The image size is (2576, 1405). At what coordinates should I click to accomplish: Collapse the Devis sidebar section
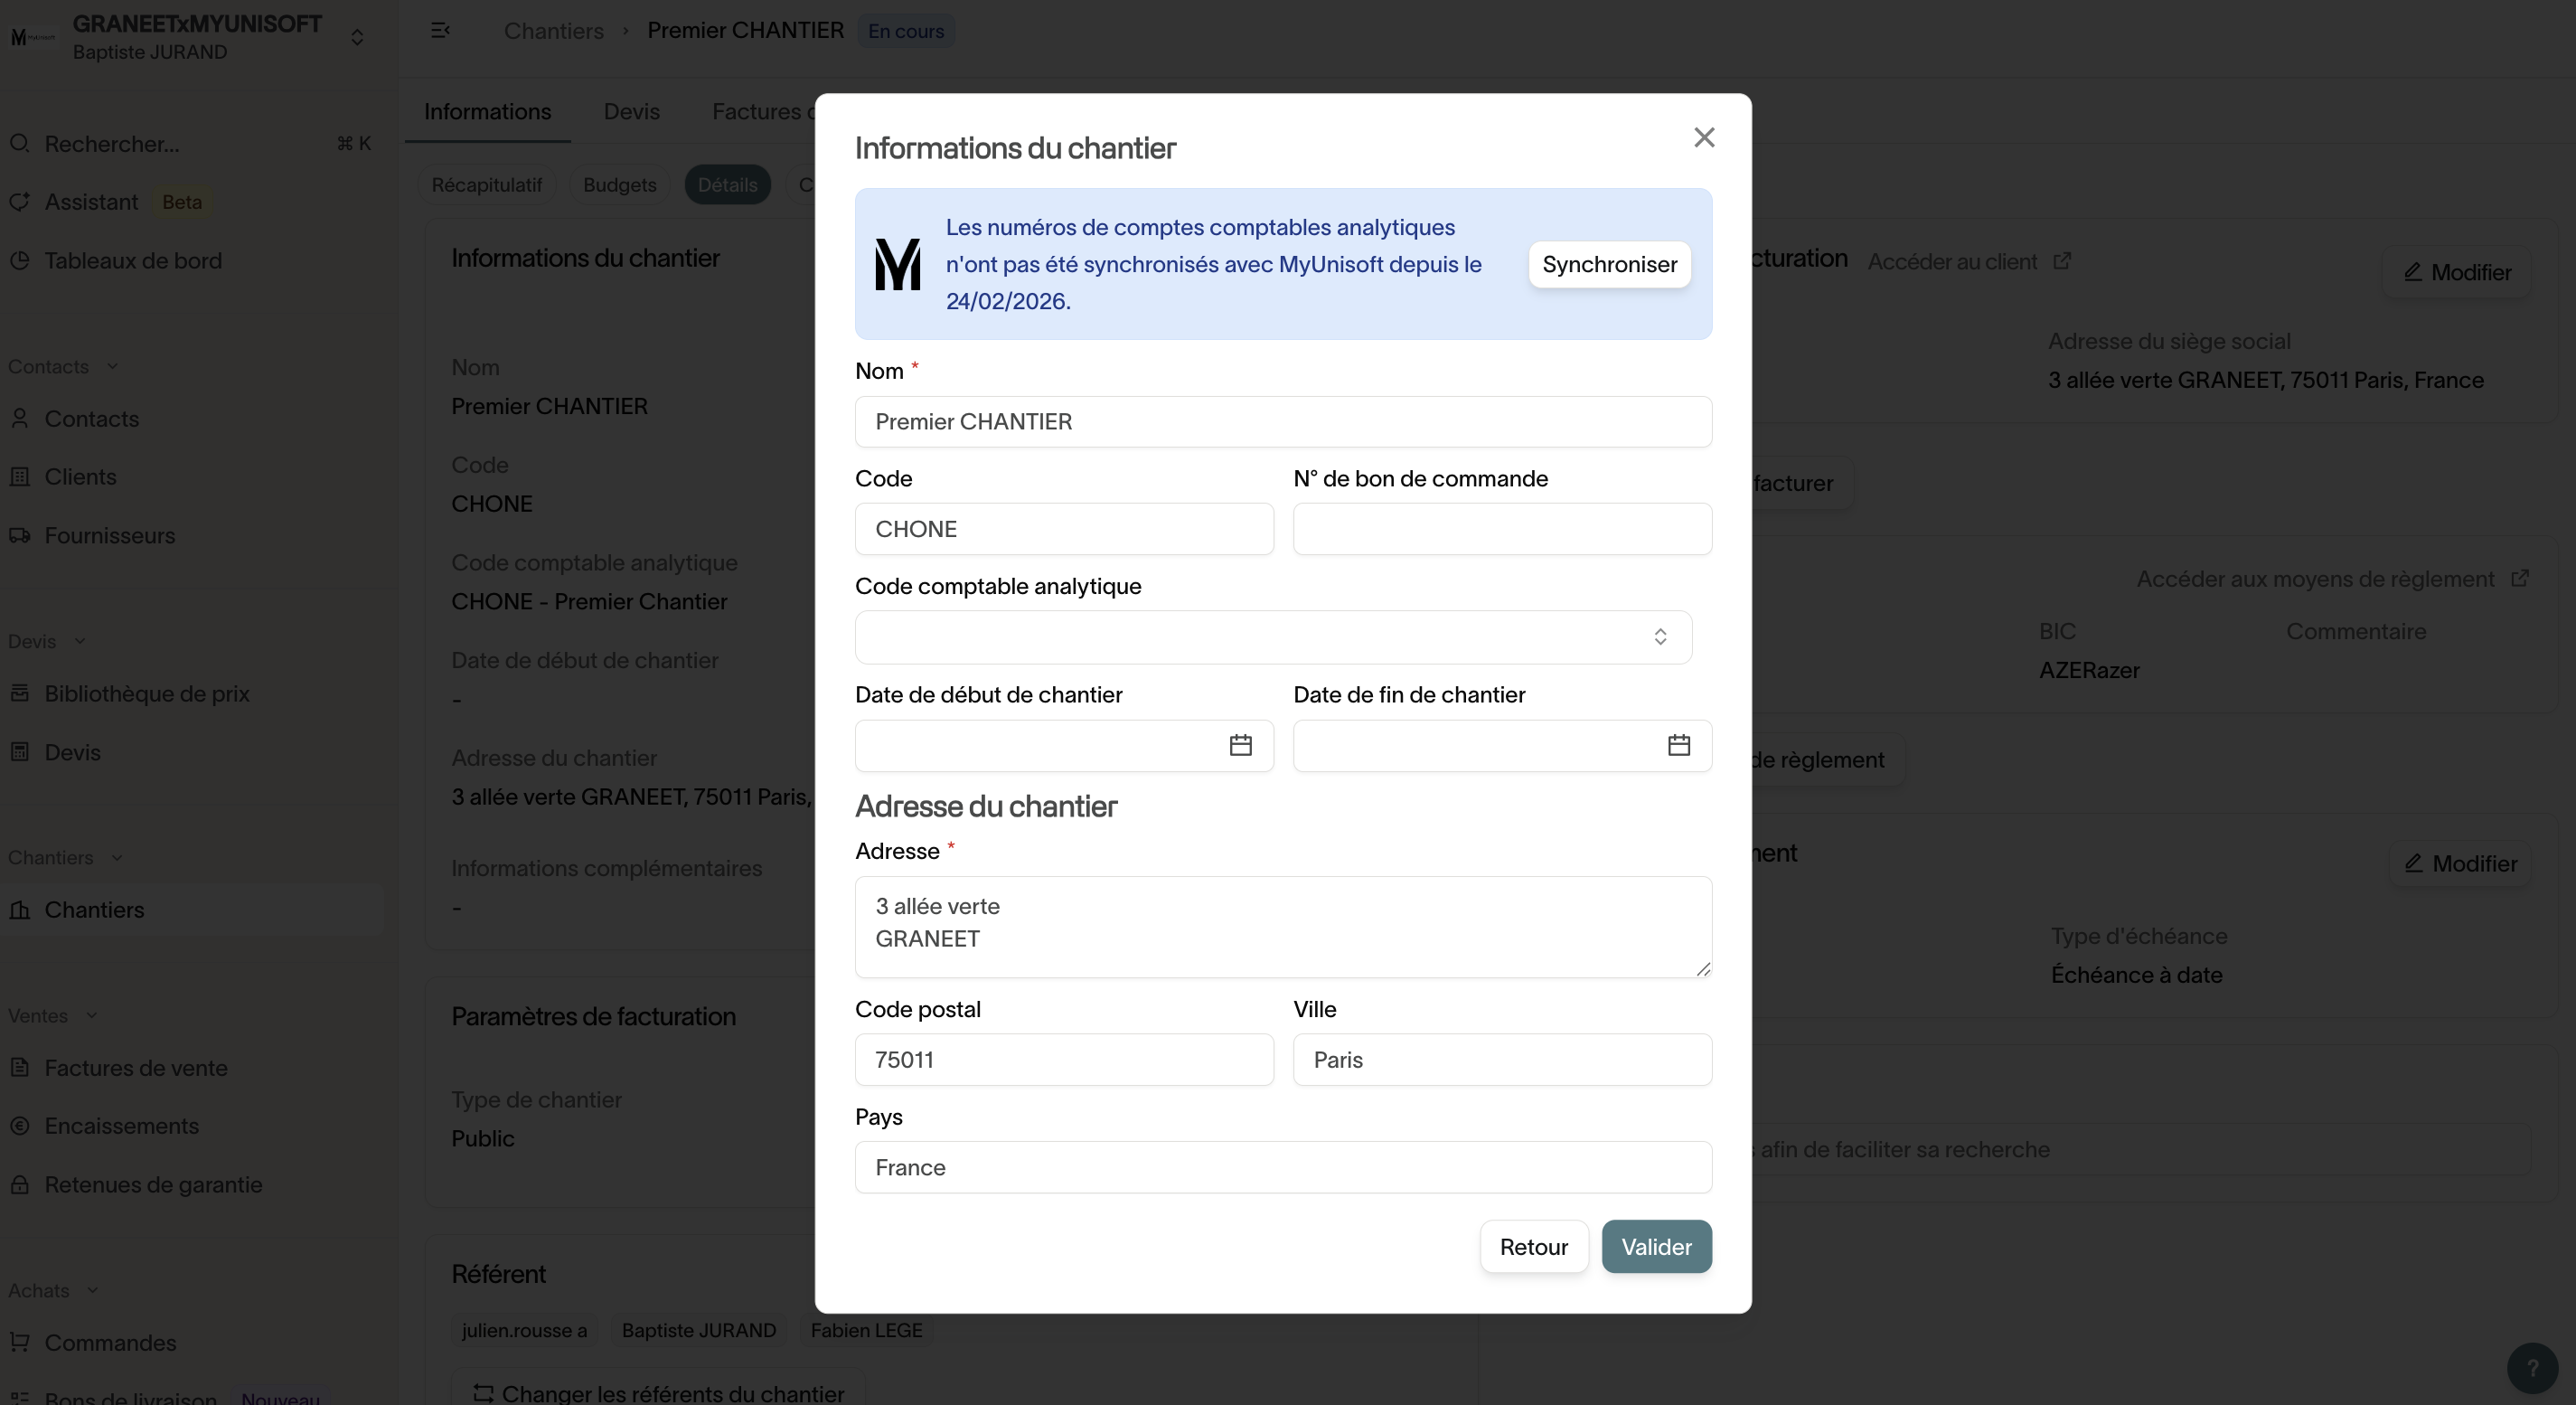[80, 641]
